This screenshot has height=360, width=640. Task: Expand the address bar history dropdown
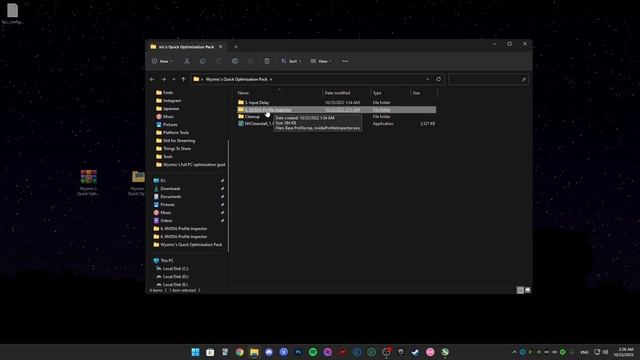tap(428, 79)
